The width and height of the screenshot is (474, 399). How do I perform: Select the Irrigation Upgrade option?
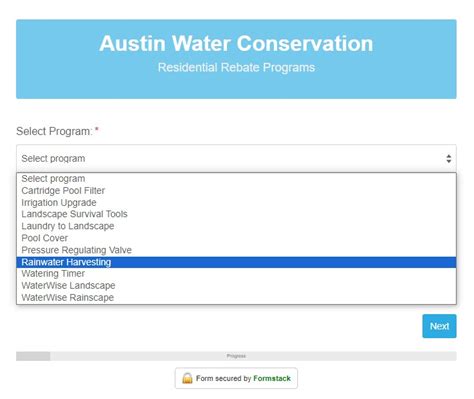tap(236, 203)
